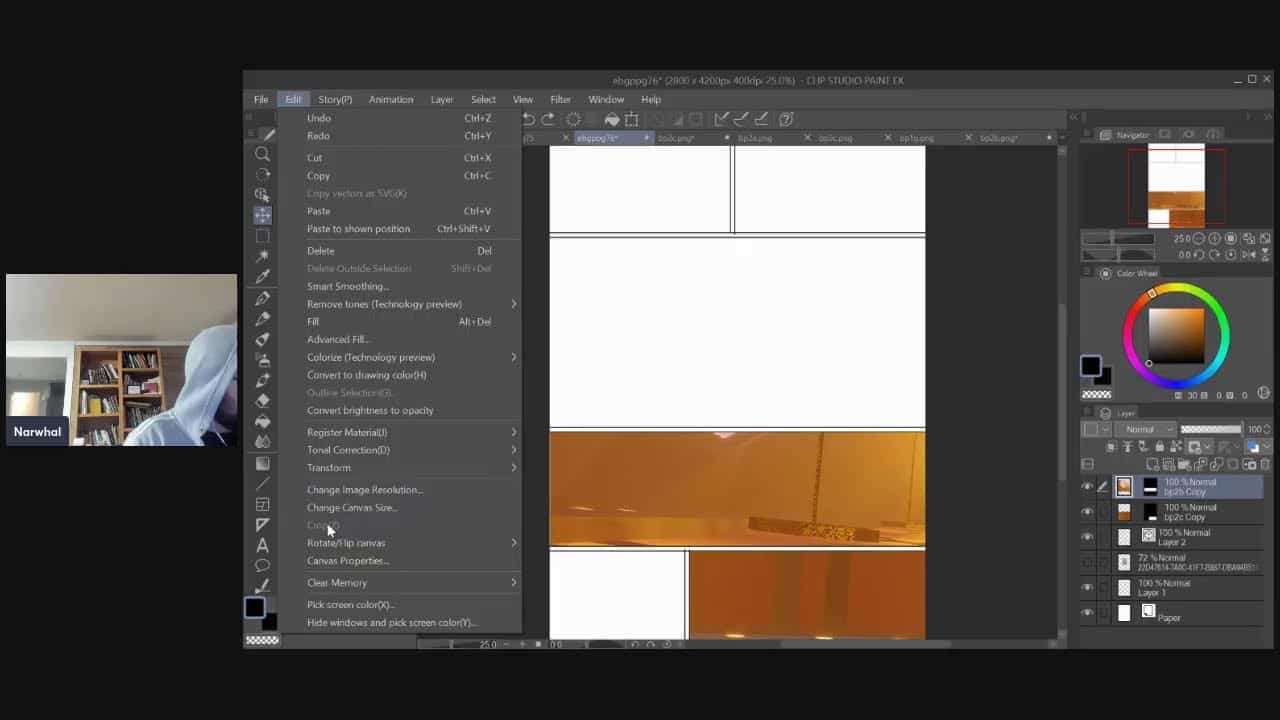Pick the Eyedropper tool
The height and width of the screenshot is (720, 1280).
coord(262,277)
